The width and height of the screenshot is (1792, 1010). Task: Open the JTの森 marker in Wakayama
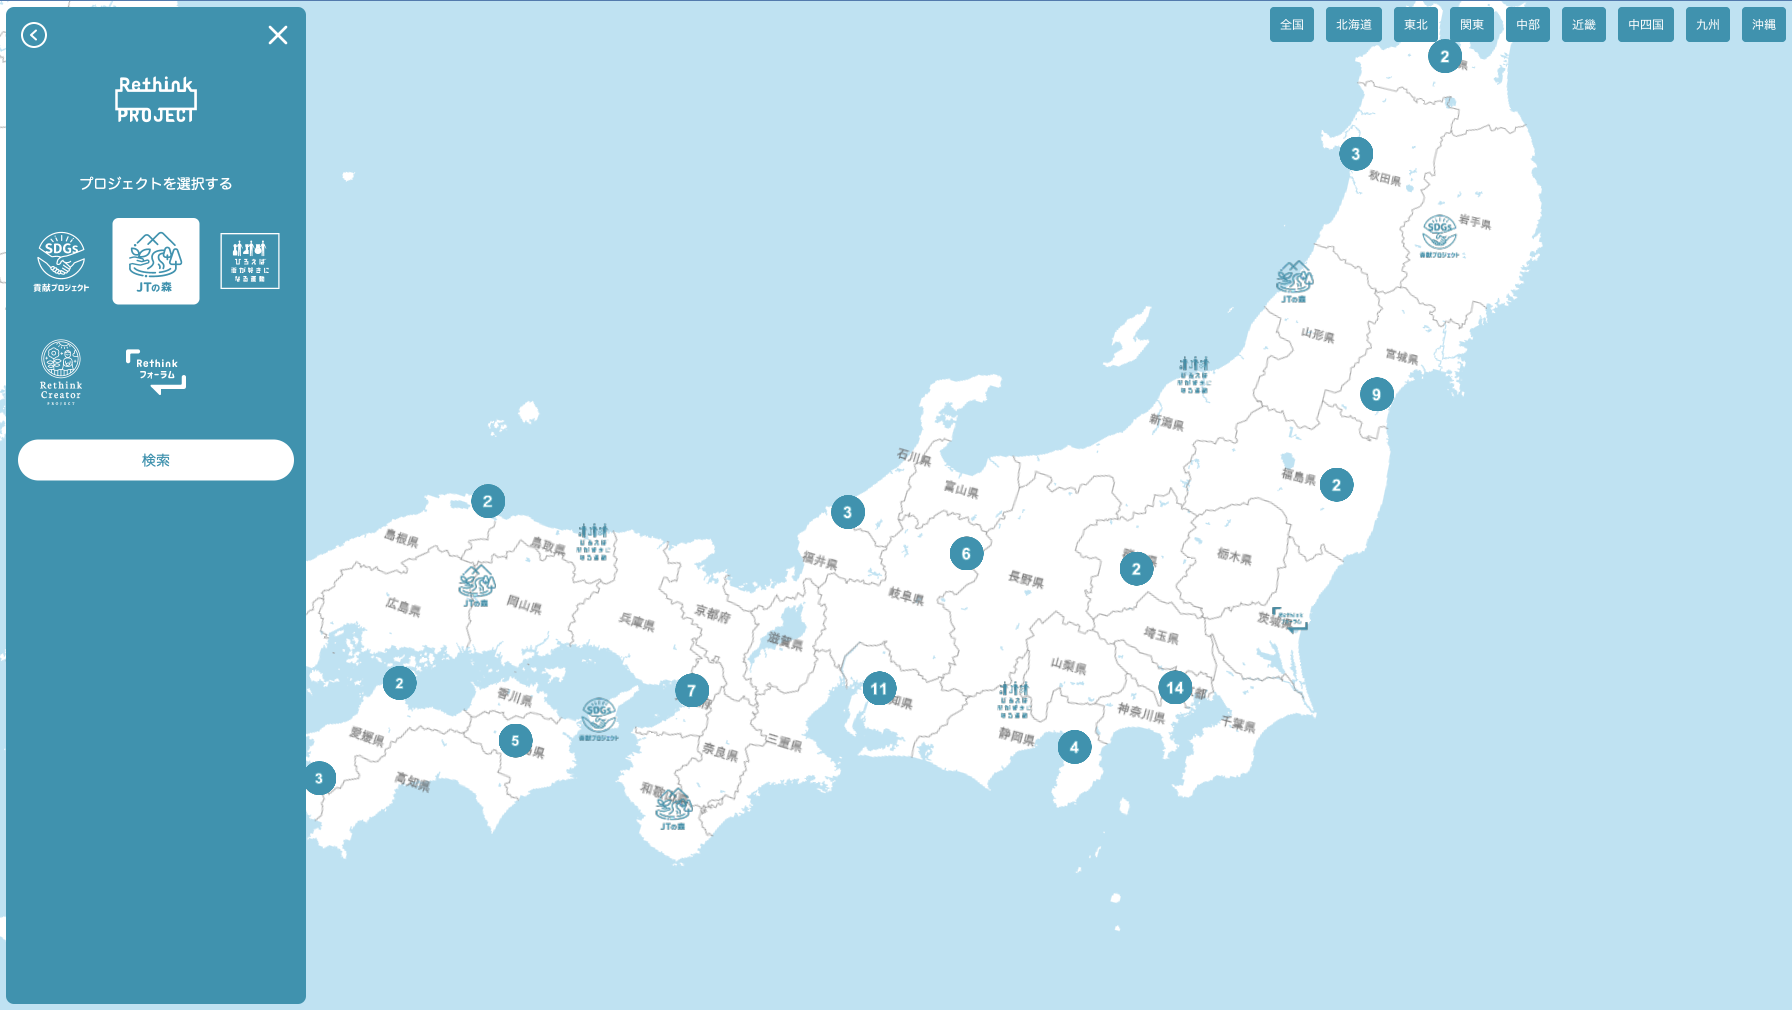point(674,808)
